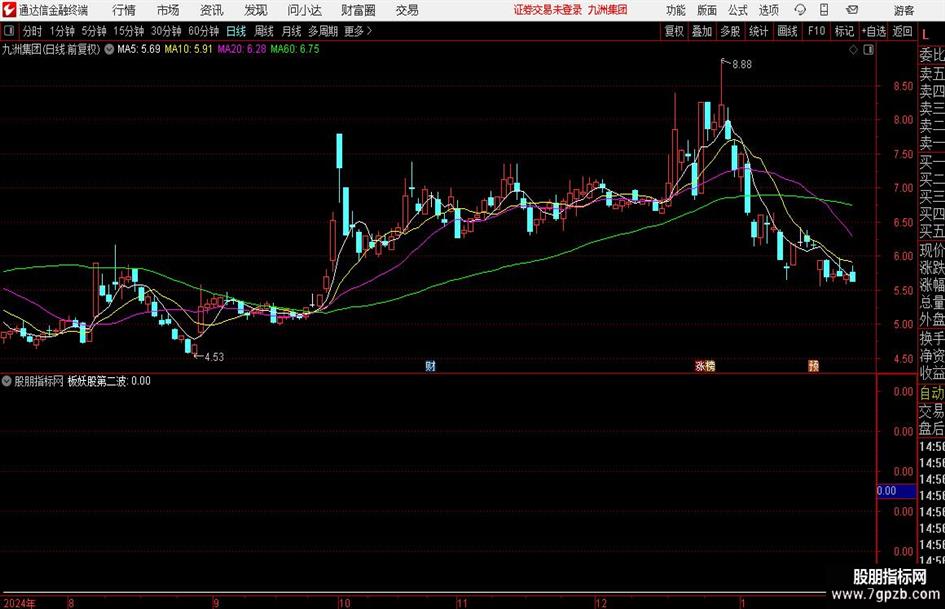
Task: Switch to the 分时 period tab
Action: 32,31
